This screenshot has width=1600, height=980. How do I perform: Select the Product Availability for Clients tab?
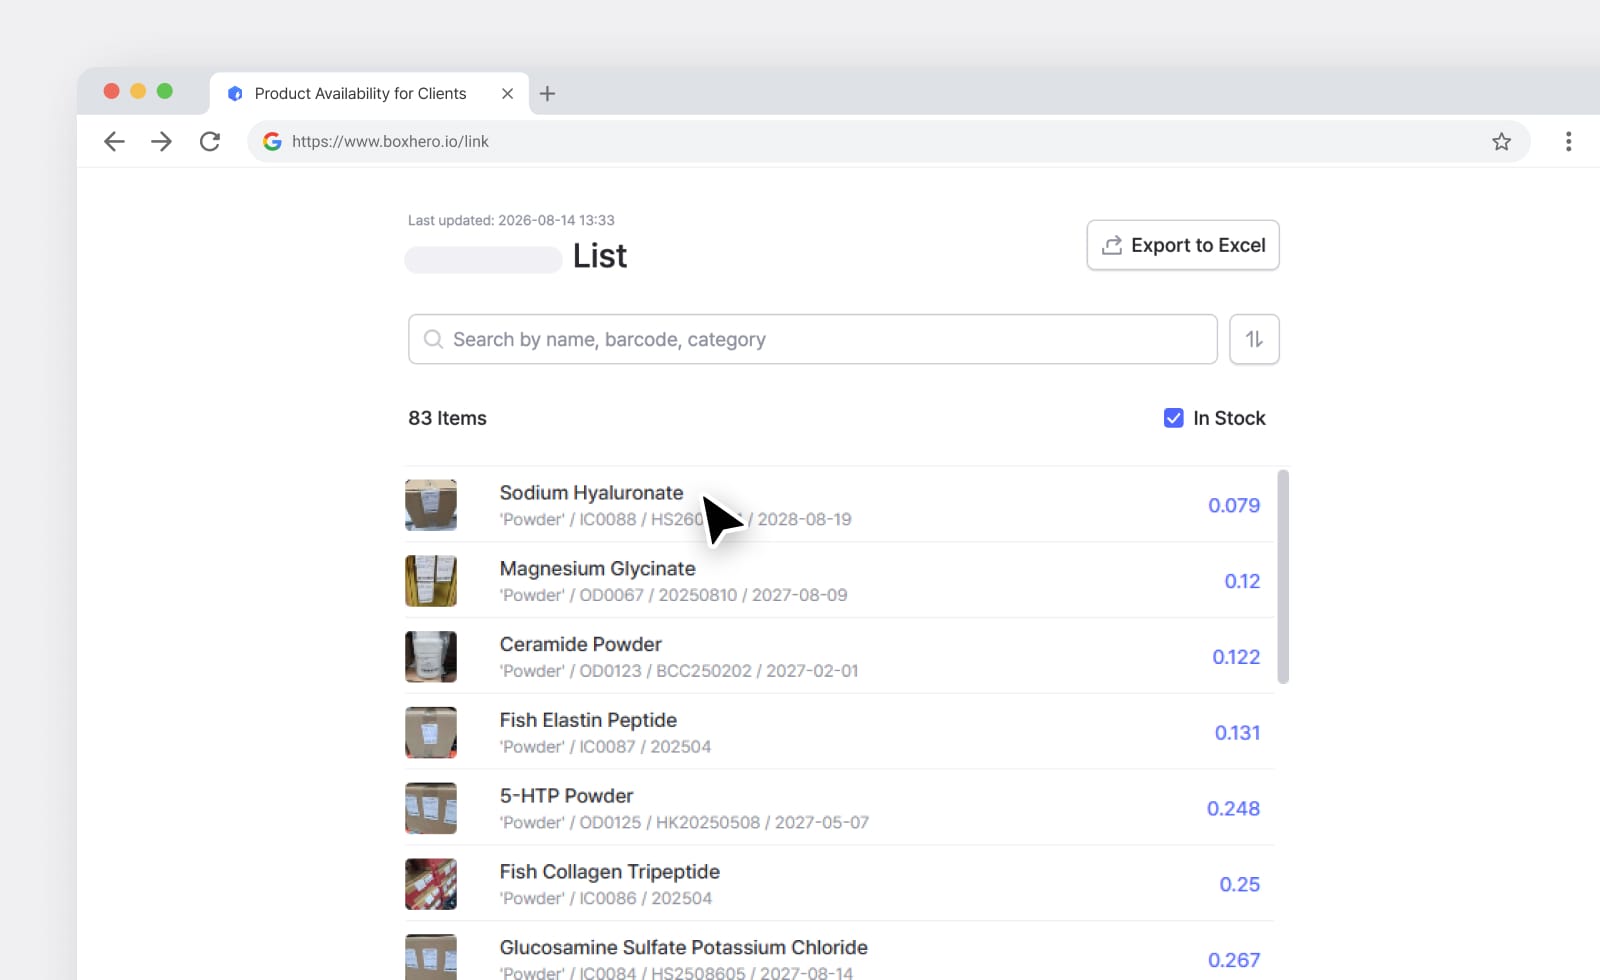click(369, 93)
